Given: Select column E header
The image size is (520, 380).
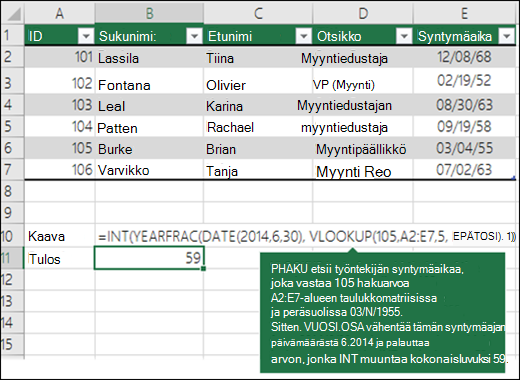Looking at the screenshot, I should click(x=464, y=13).
